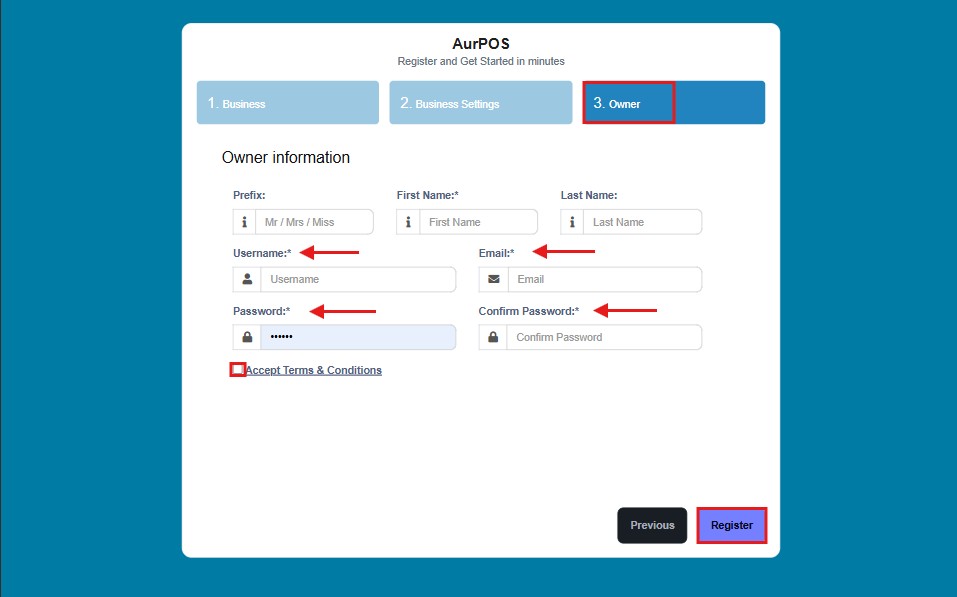
Task: Click the 'Password:*' label
Action: pos(262,311)
